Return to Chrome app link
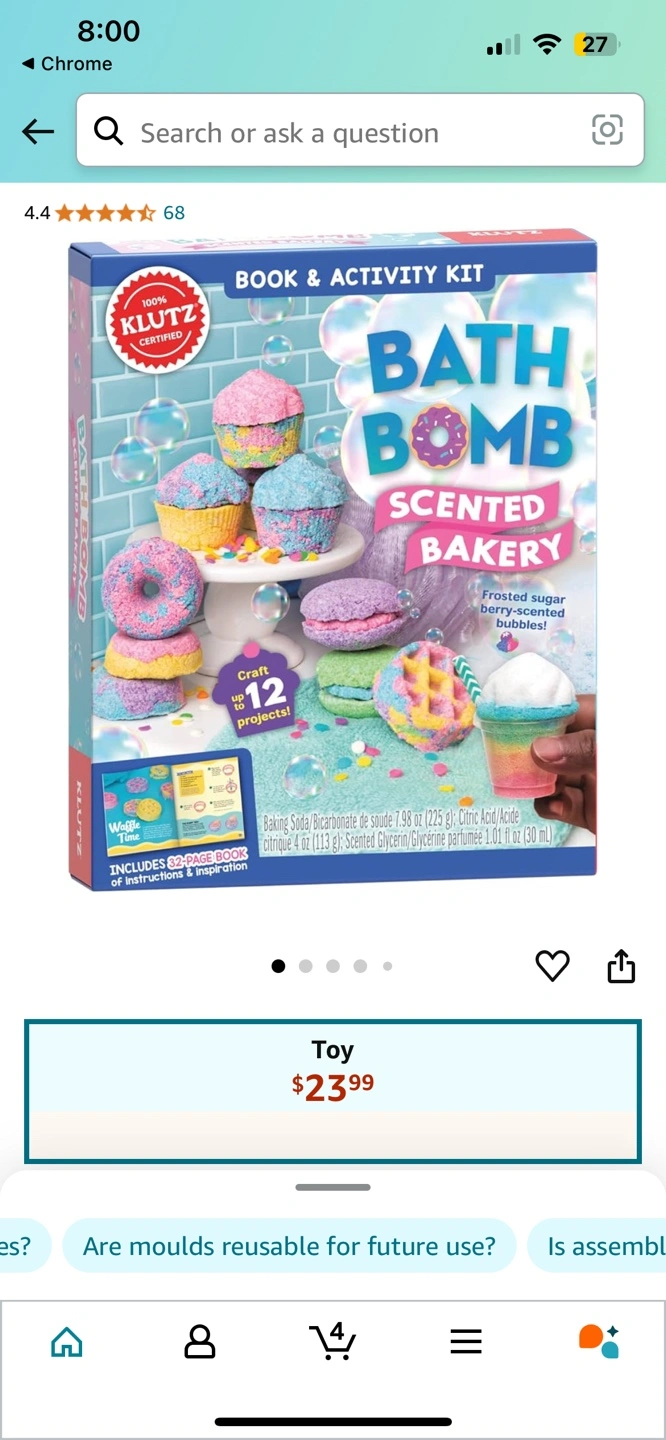 (x=67, y=63)
